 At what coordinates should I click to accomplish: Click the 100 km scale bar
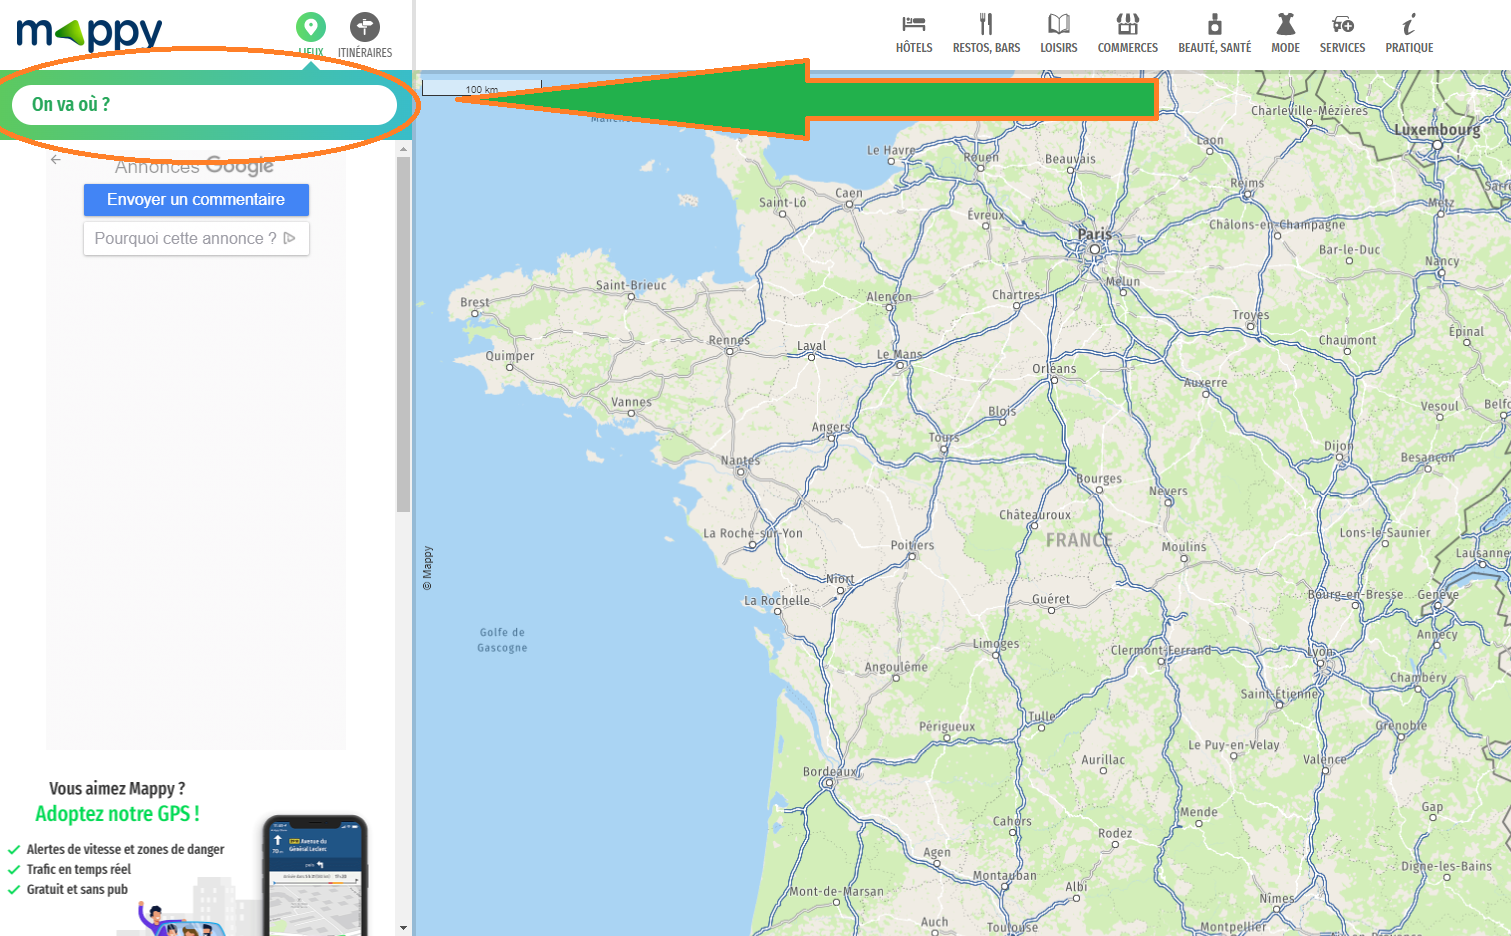tap(482, 87)
